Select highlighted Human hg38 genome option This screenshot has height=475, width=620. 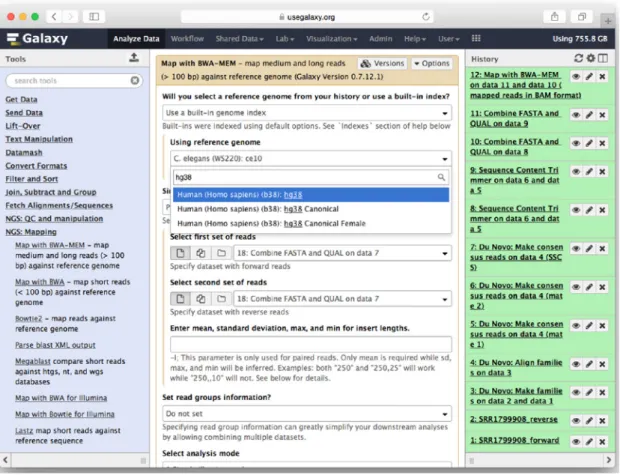(x=311, y=195)
